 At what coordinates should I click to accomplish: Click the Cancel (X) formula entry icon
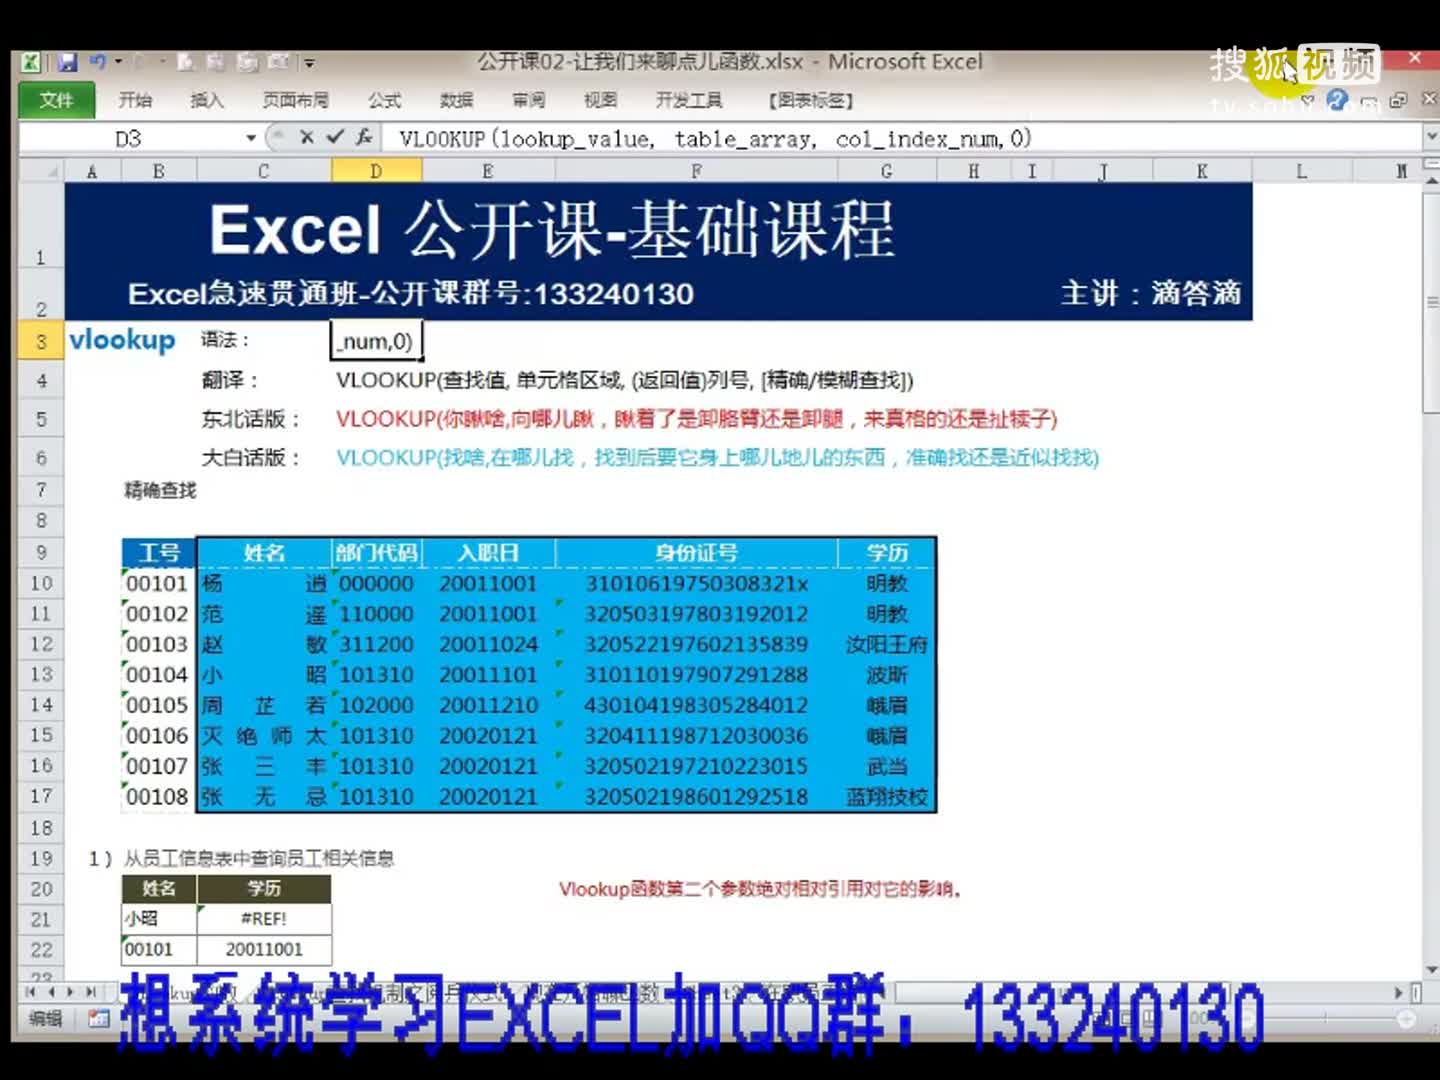point(307,137)
